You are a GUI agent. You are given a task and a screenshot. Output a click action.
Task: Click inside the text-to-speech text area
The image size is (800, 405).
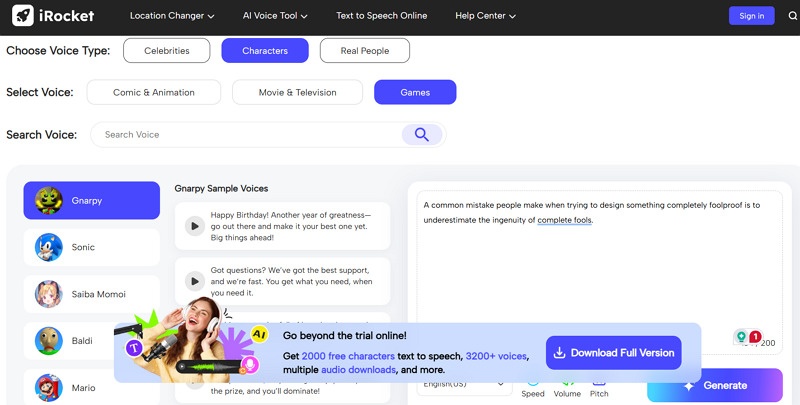[x=599, y=272]
